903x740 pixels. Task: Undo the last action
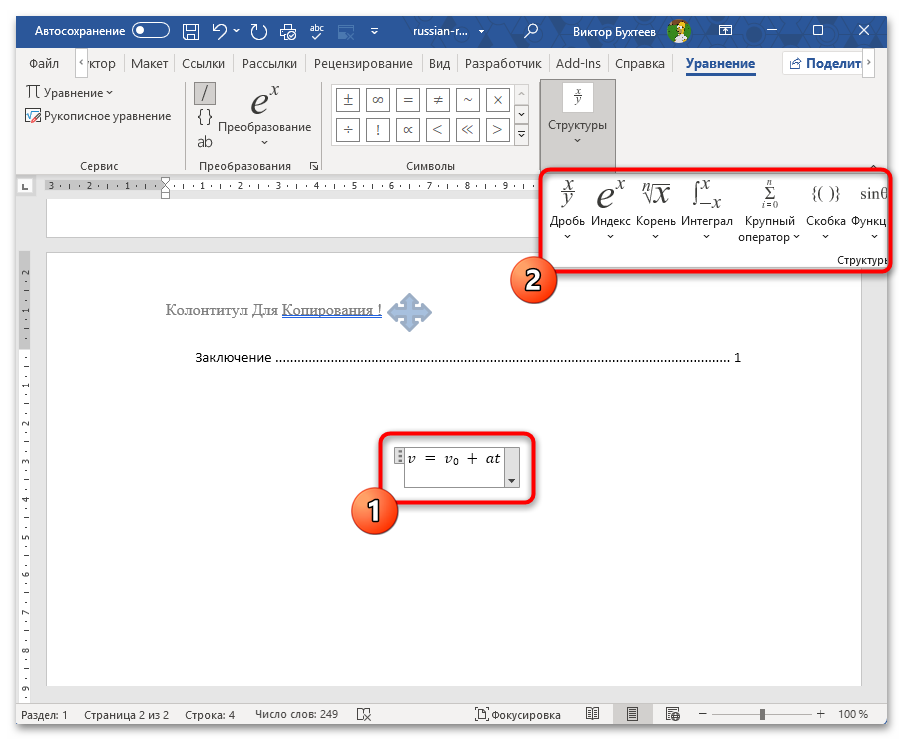click(x=219, y=31)
